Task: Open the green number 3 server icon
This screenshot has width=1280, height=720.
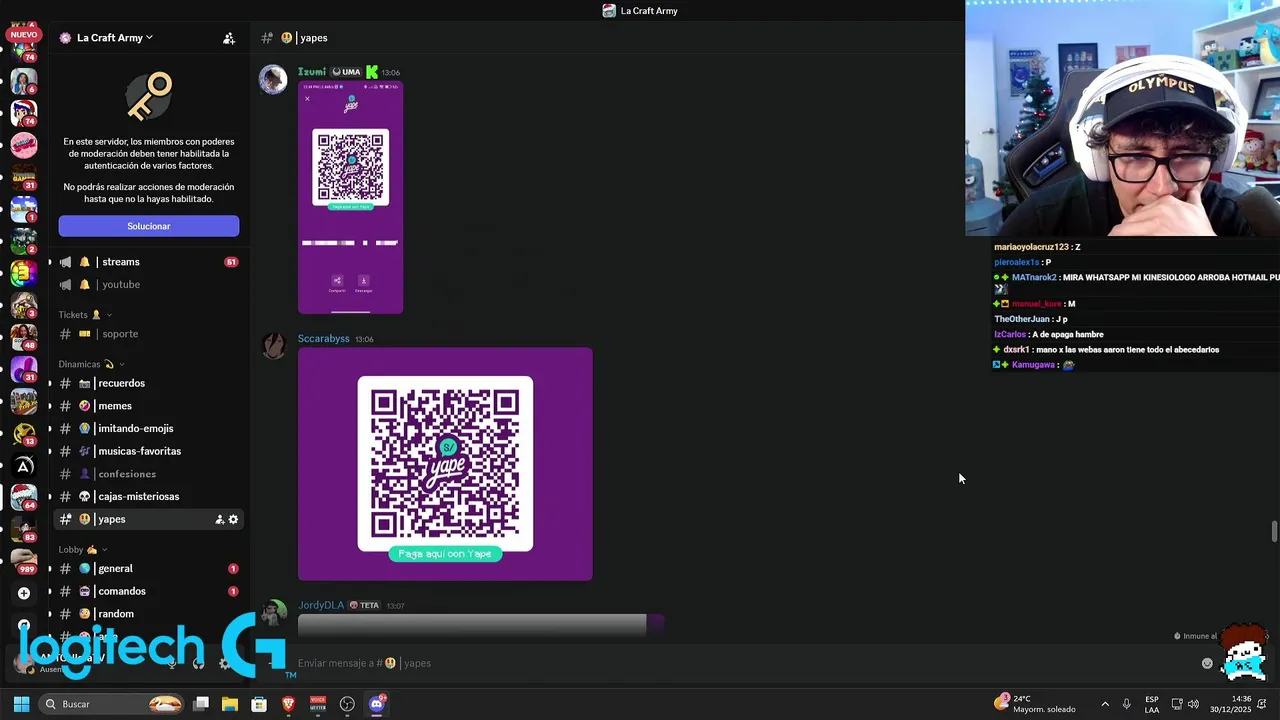Action: point(23,274)
